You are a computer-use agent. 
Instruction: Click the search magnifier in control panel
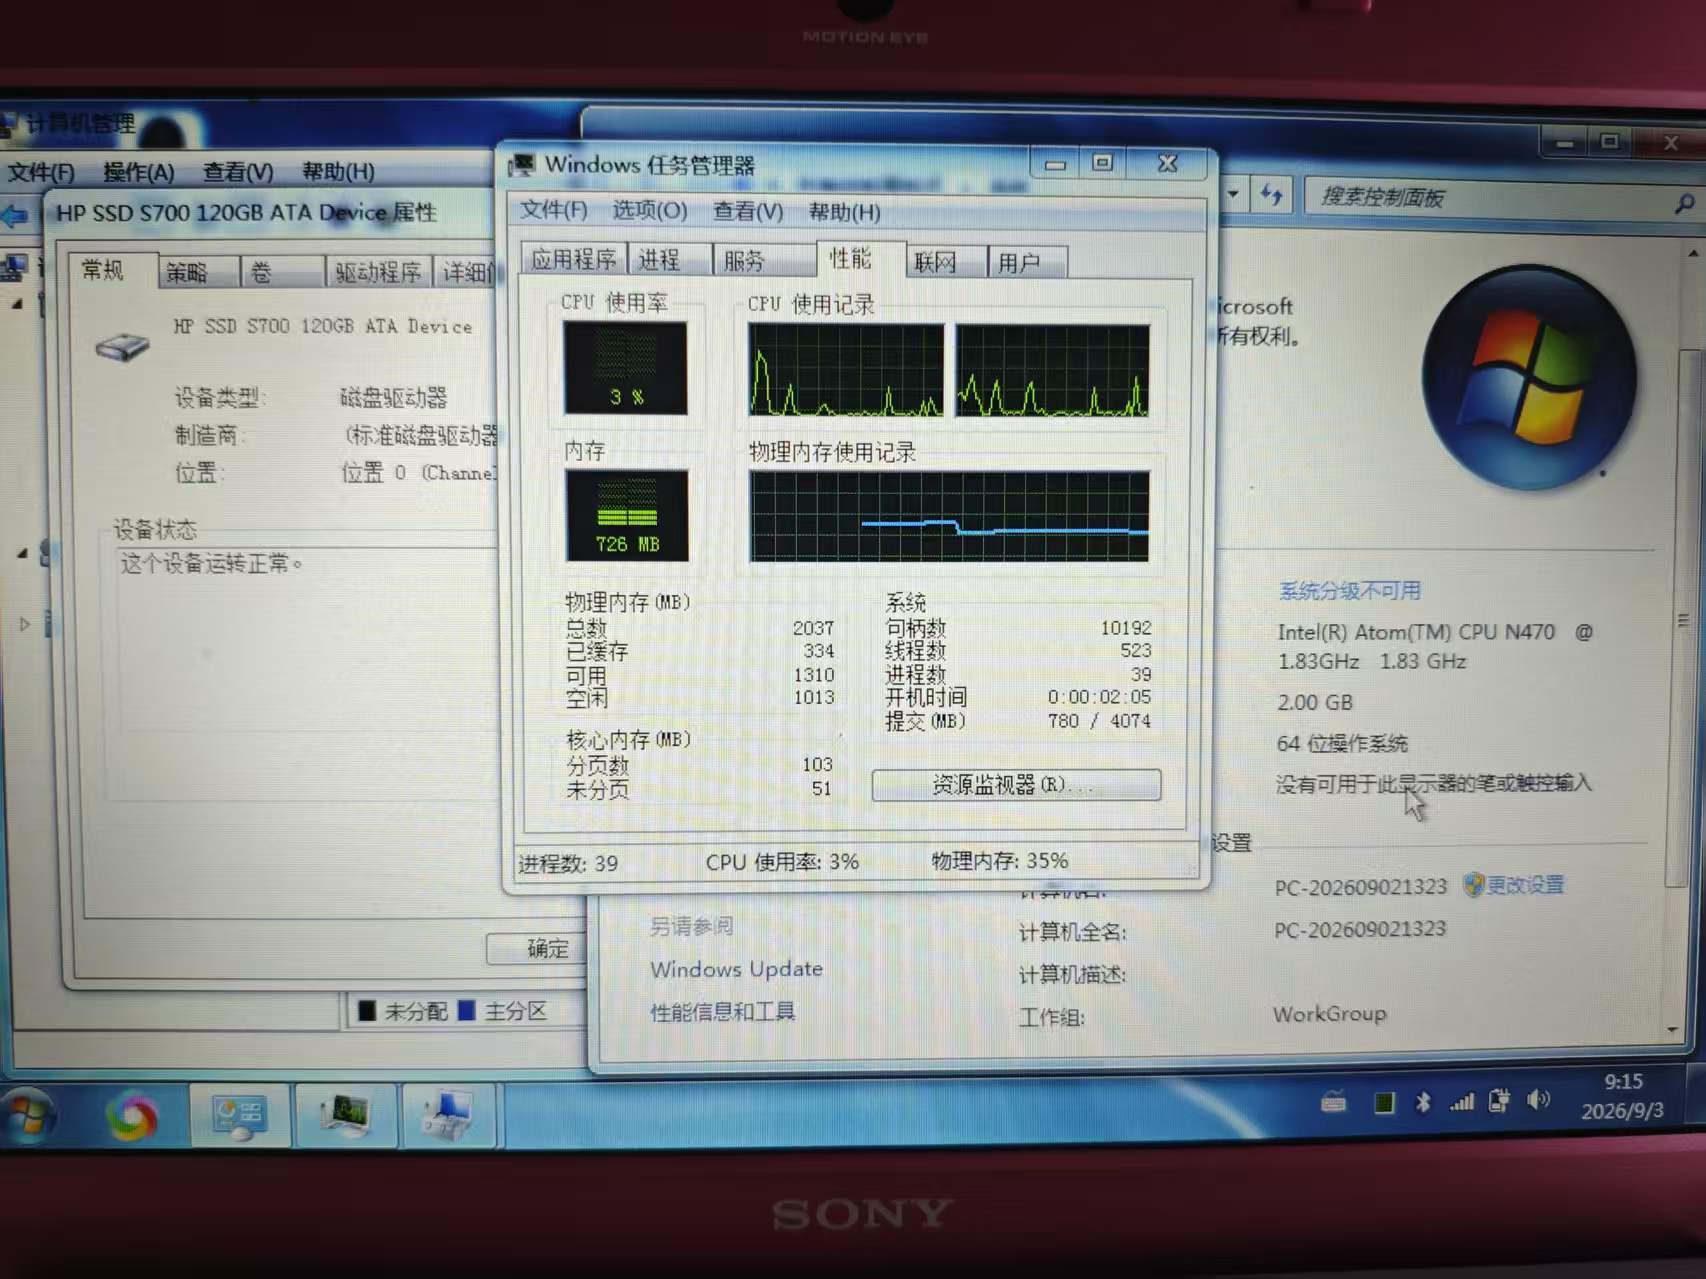[1684, 203]
